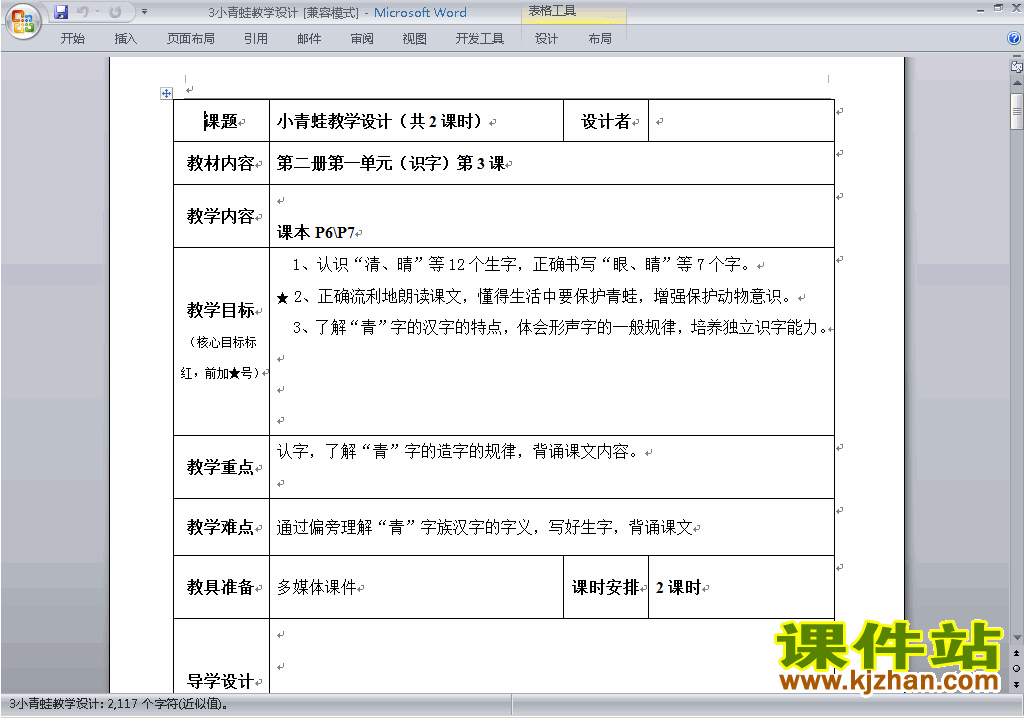This screenshot has height=718, width=1024.
Task: Click the 课时安排 label cell
Action: (606, 587)
